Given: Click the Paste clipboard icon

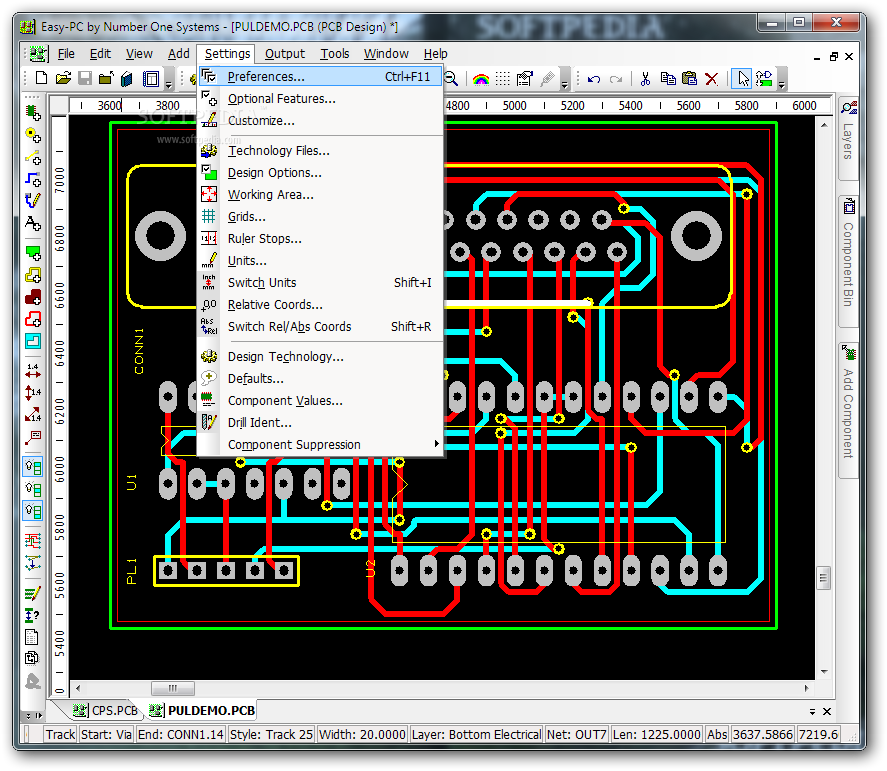Looking at the screenshot, I should pyautogui.click(x=690, y=78).
